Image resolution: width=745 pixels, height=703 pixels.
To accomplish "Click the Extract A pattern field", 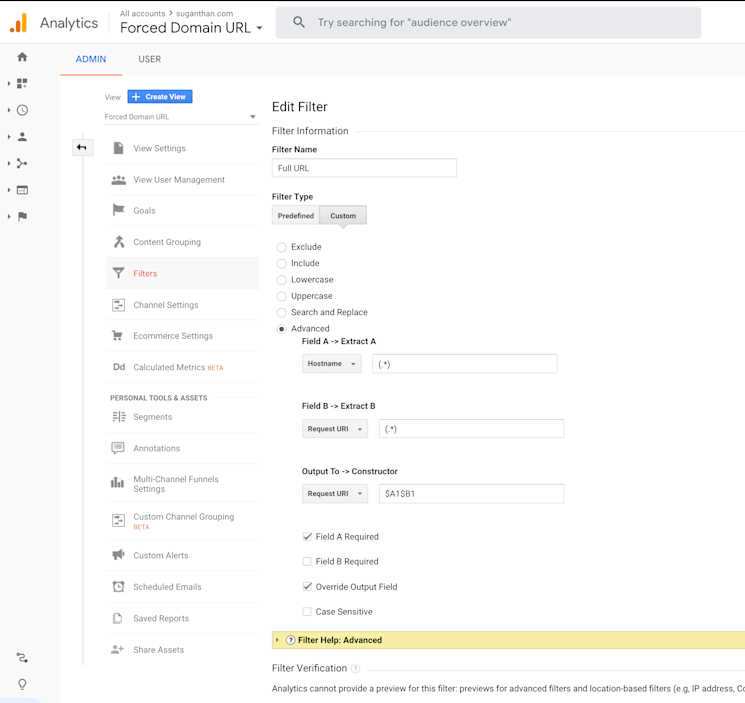I will (x=465, y=364).
